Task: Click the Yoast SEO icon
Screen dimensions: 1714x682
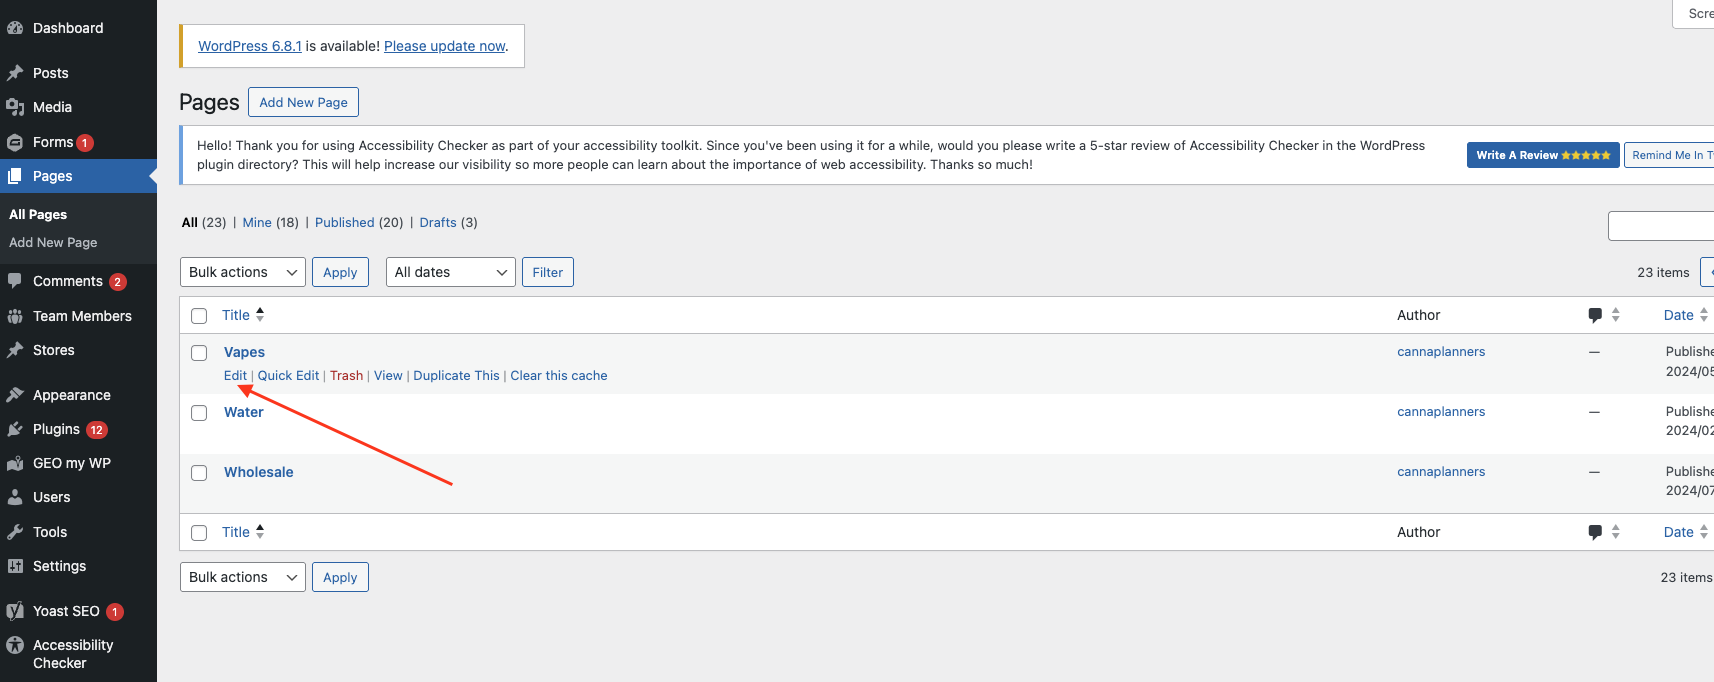Action: (15, 611)
